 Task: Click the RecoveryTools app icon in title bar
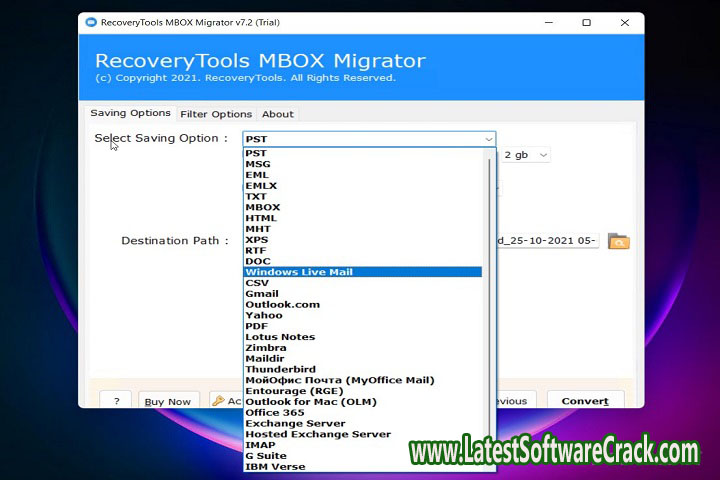(92, 22)
